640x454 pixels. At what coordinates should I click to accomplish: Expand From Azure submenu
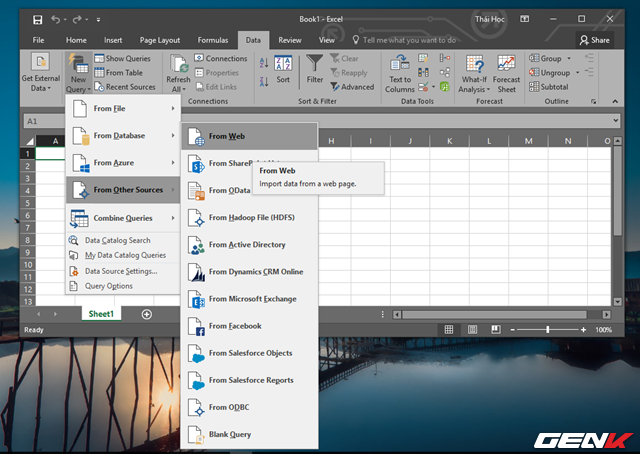(123, 162)
